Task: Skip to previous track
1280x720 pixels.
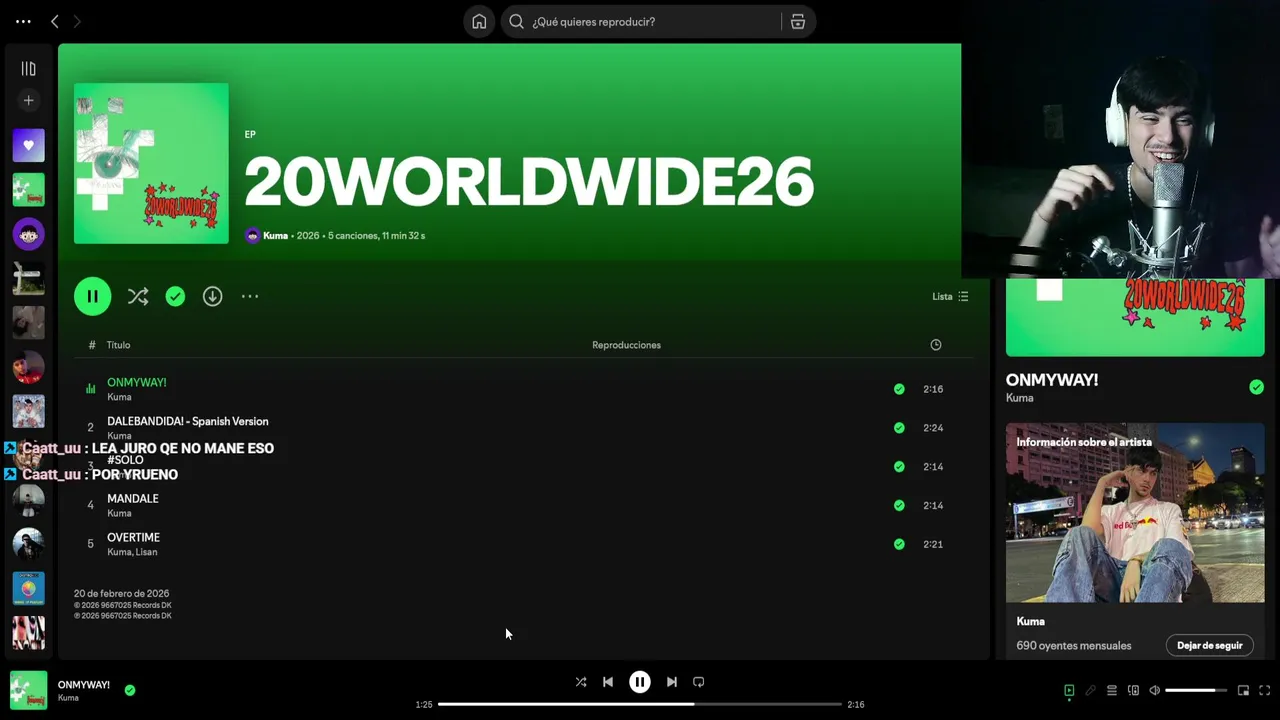Action: (608, 682)
